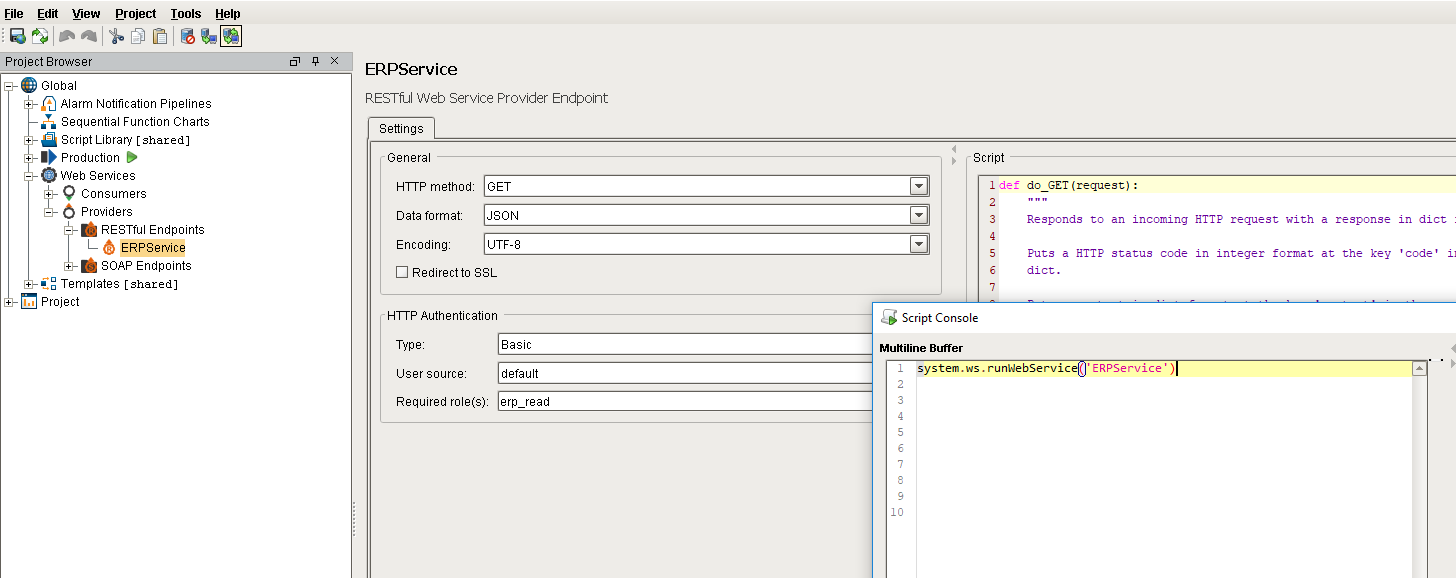Image resolution: width=1456 pixels, height=578 pixels.
Task: Click the SOAP Endpoints folder icon
Action: (89, 265)
